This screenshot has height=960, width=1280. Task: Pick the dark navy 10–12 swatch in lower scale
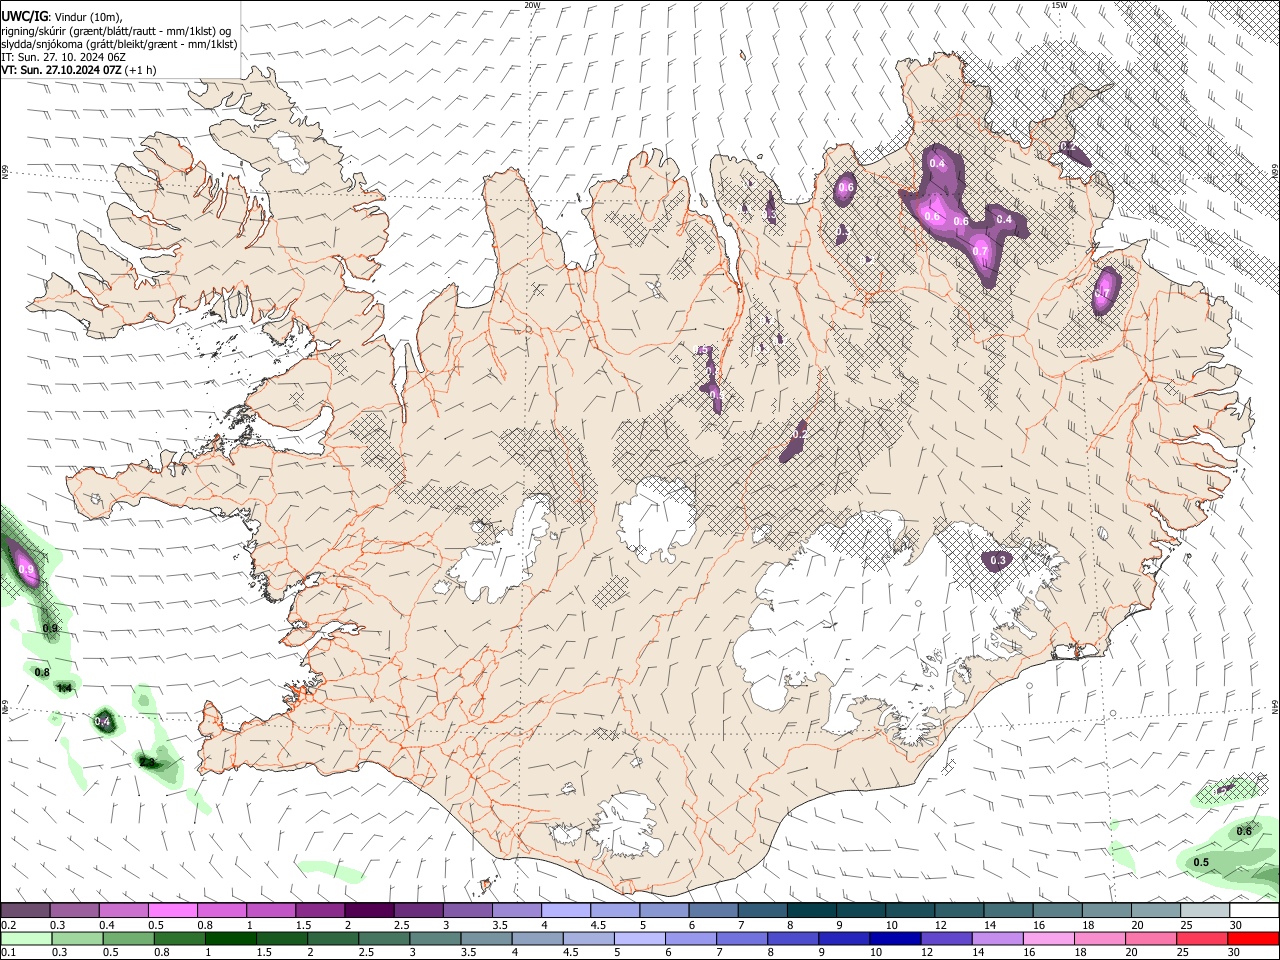pos(894,938)
